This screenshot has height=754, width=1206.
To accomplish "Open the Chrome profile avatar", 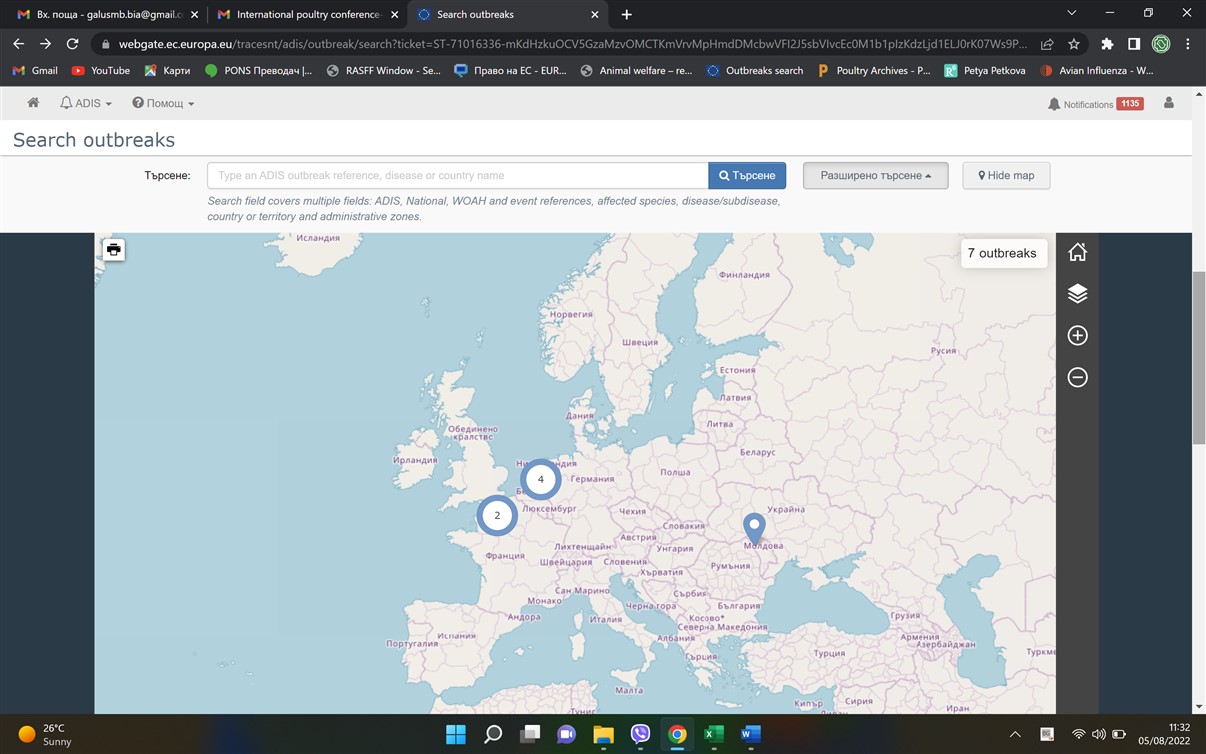I will tap(1161, 44).
